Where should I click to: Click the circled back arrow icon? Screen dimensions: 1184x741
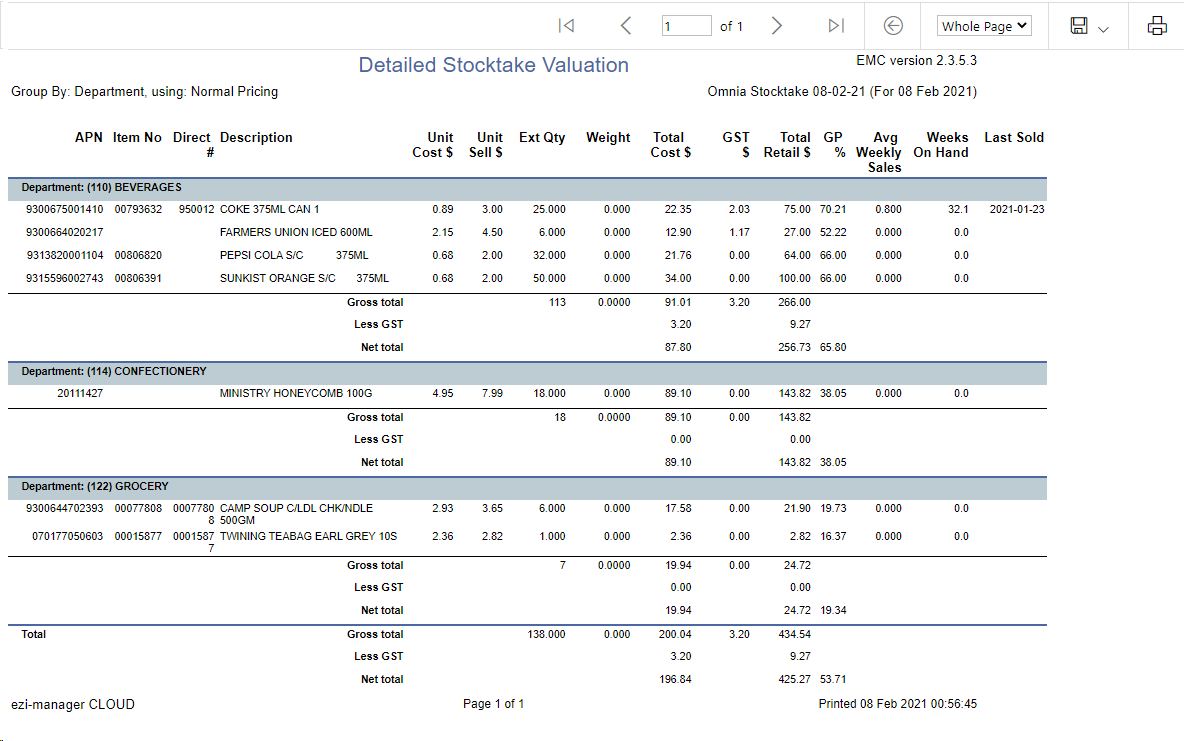894,26
